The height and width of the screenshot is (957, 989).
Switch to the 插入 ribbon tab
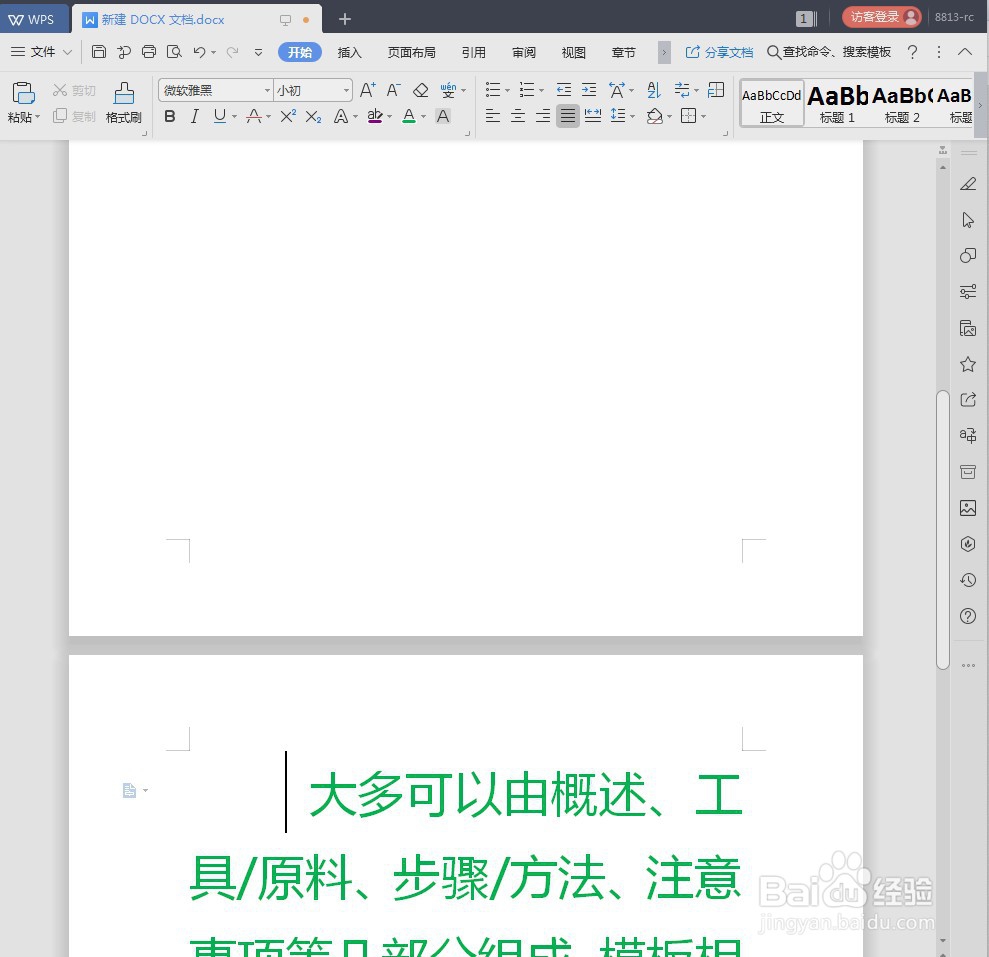[x=349, y=52]
